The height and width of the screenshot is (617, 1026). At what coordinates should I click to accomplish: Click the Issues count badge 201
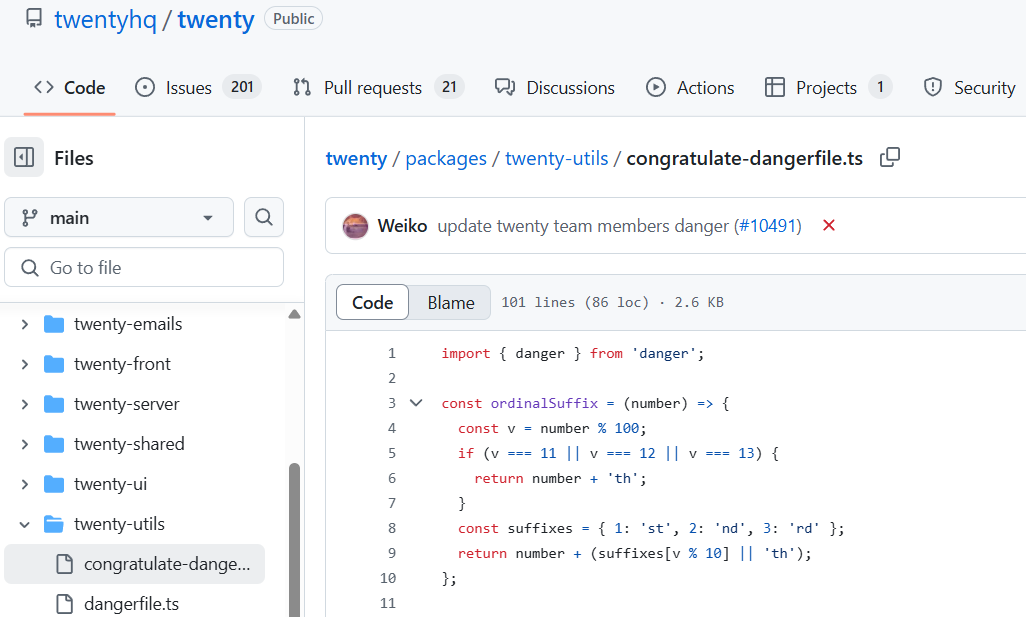click(x=242, y=87)
